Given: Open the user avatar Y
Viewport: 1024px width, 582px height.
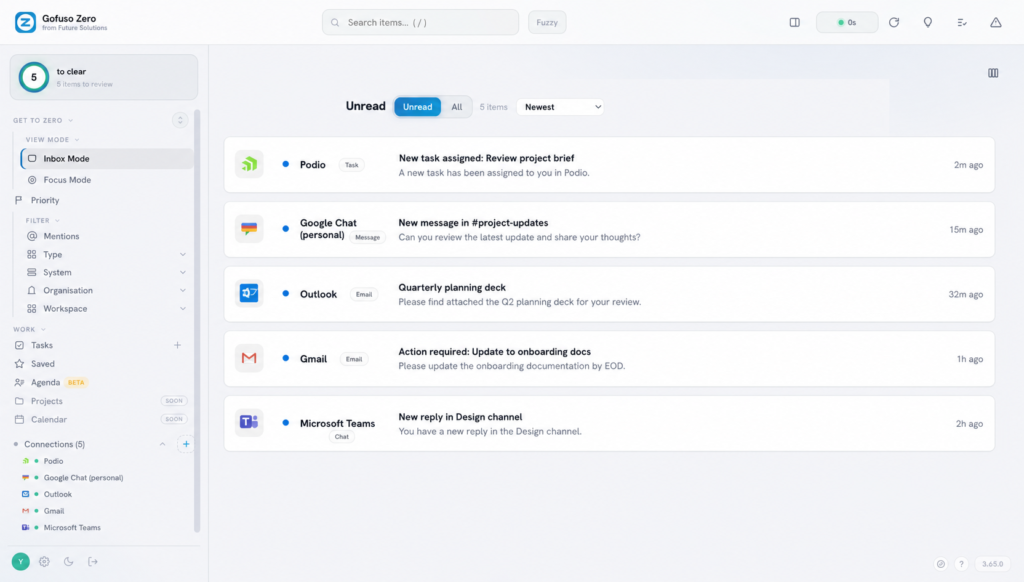Looking at the screenshot, I should point(21,561).
